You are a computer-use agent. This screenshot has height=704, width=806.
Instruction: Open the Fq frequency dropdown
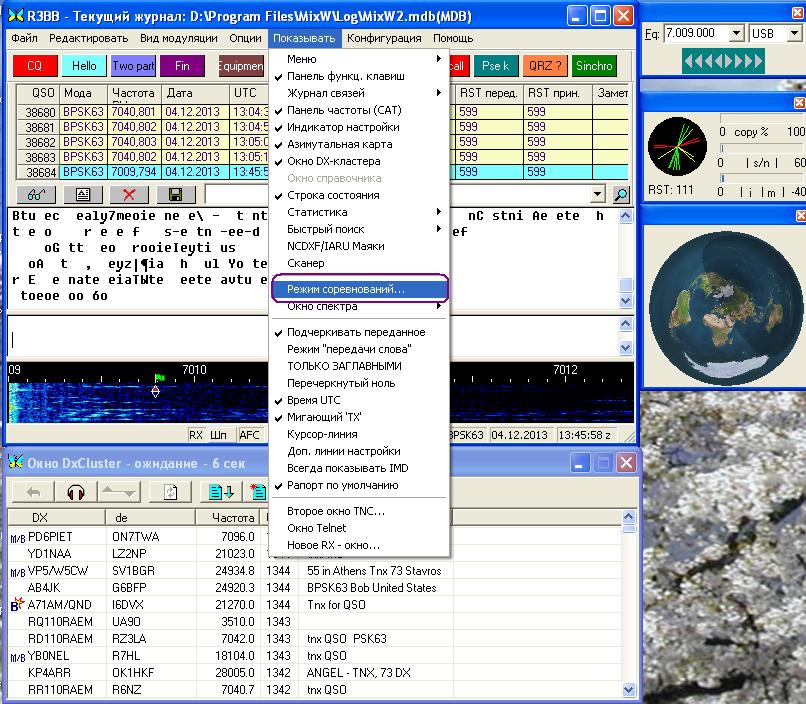(737, 33)
